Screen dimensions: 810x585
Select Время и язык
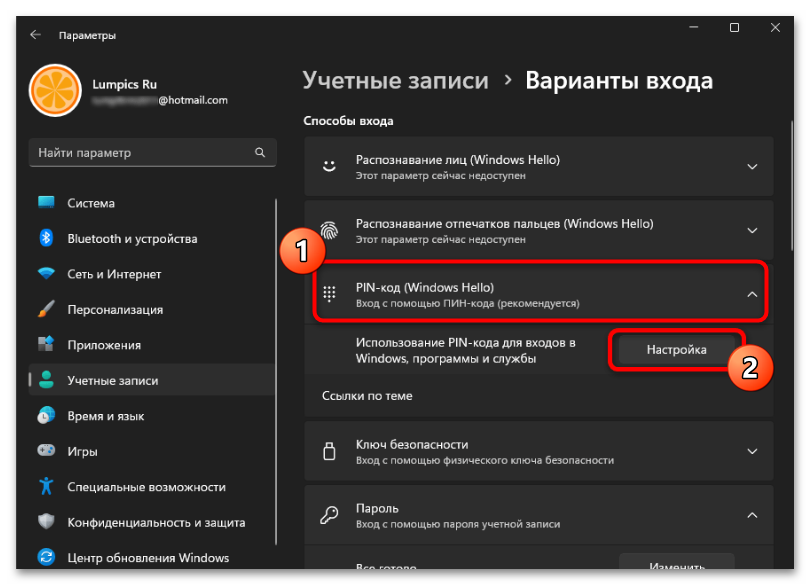[x=106, y=416]
